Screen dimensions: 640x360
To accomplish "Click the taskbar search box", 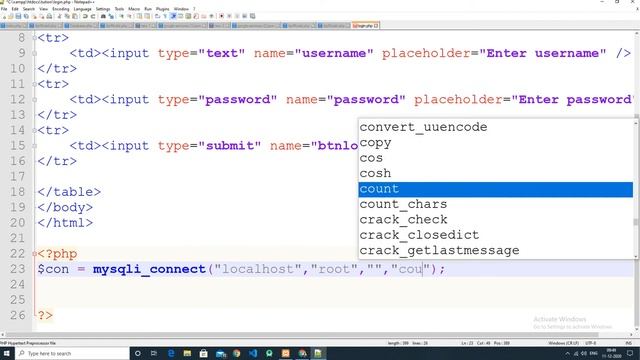I will [x=72, y=353].
